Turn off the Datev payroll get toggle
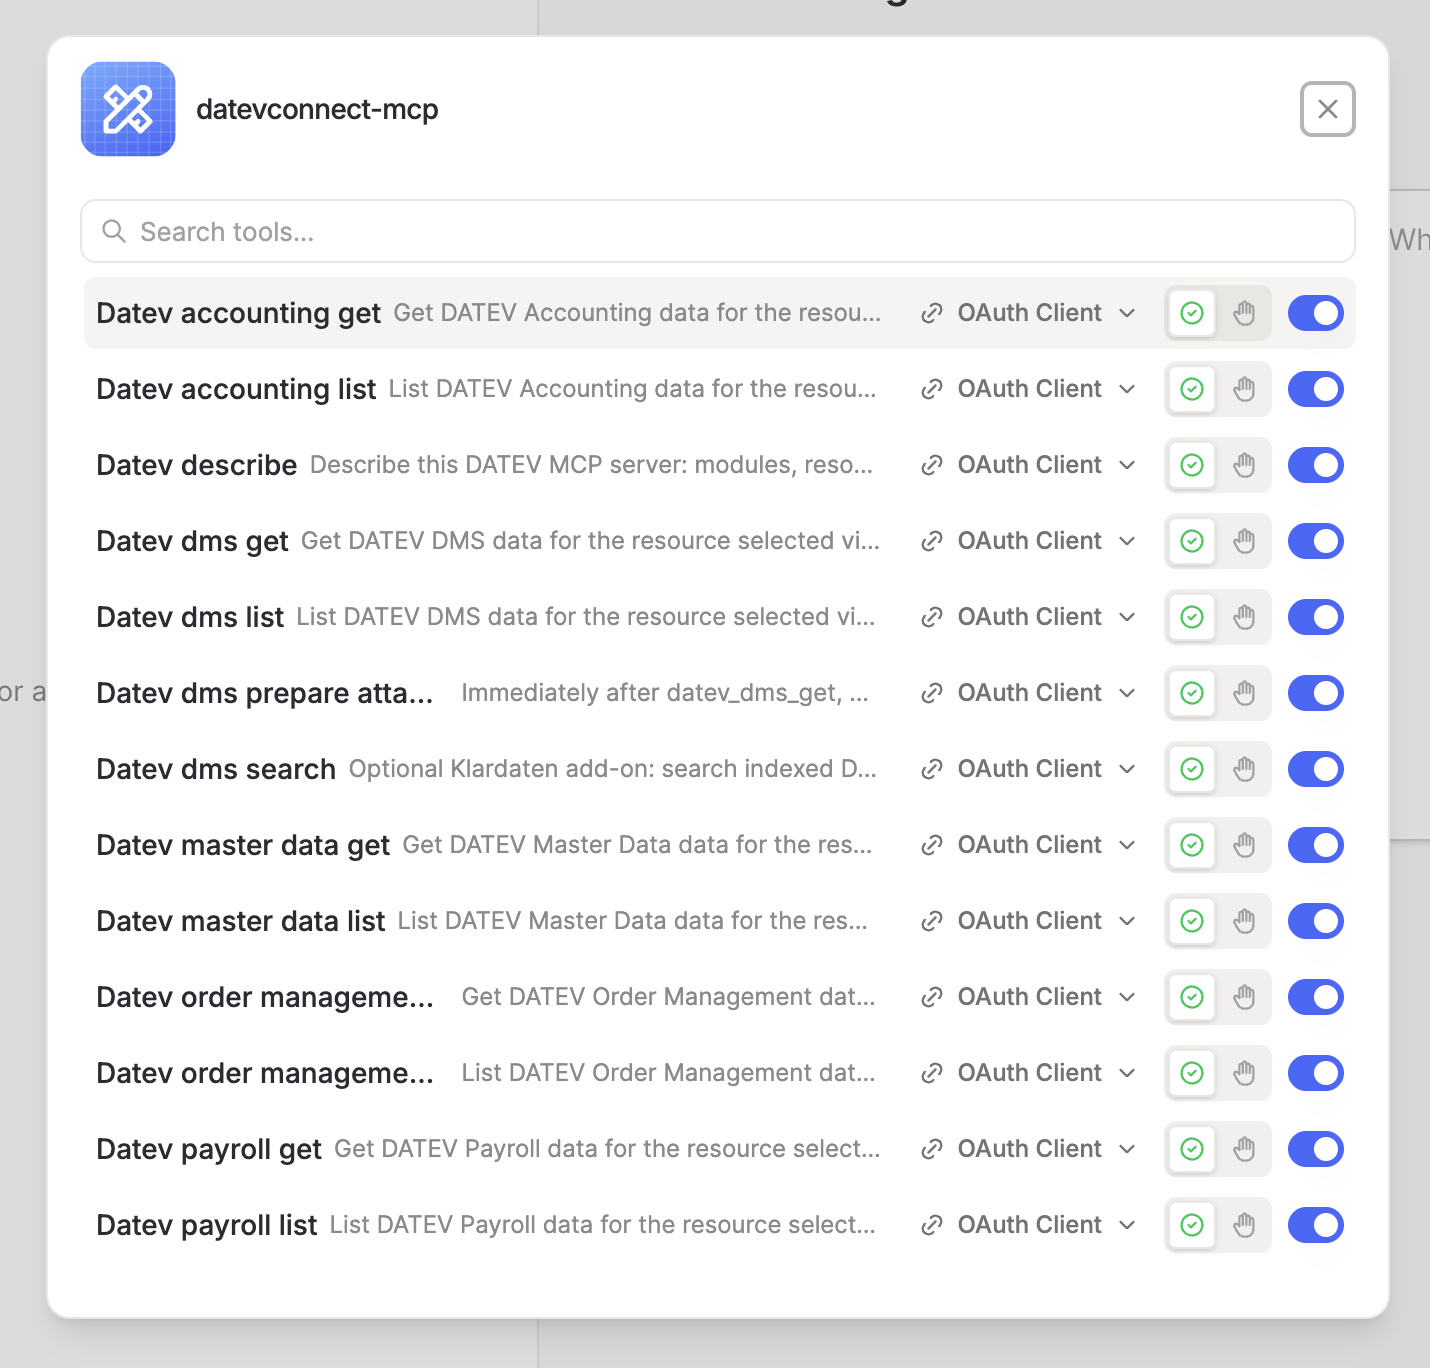Image resolution: width=1430 pixels, height=1368 pixels. (1315, 1149)
